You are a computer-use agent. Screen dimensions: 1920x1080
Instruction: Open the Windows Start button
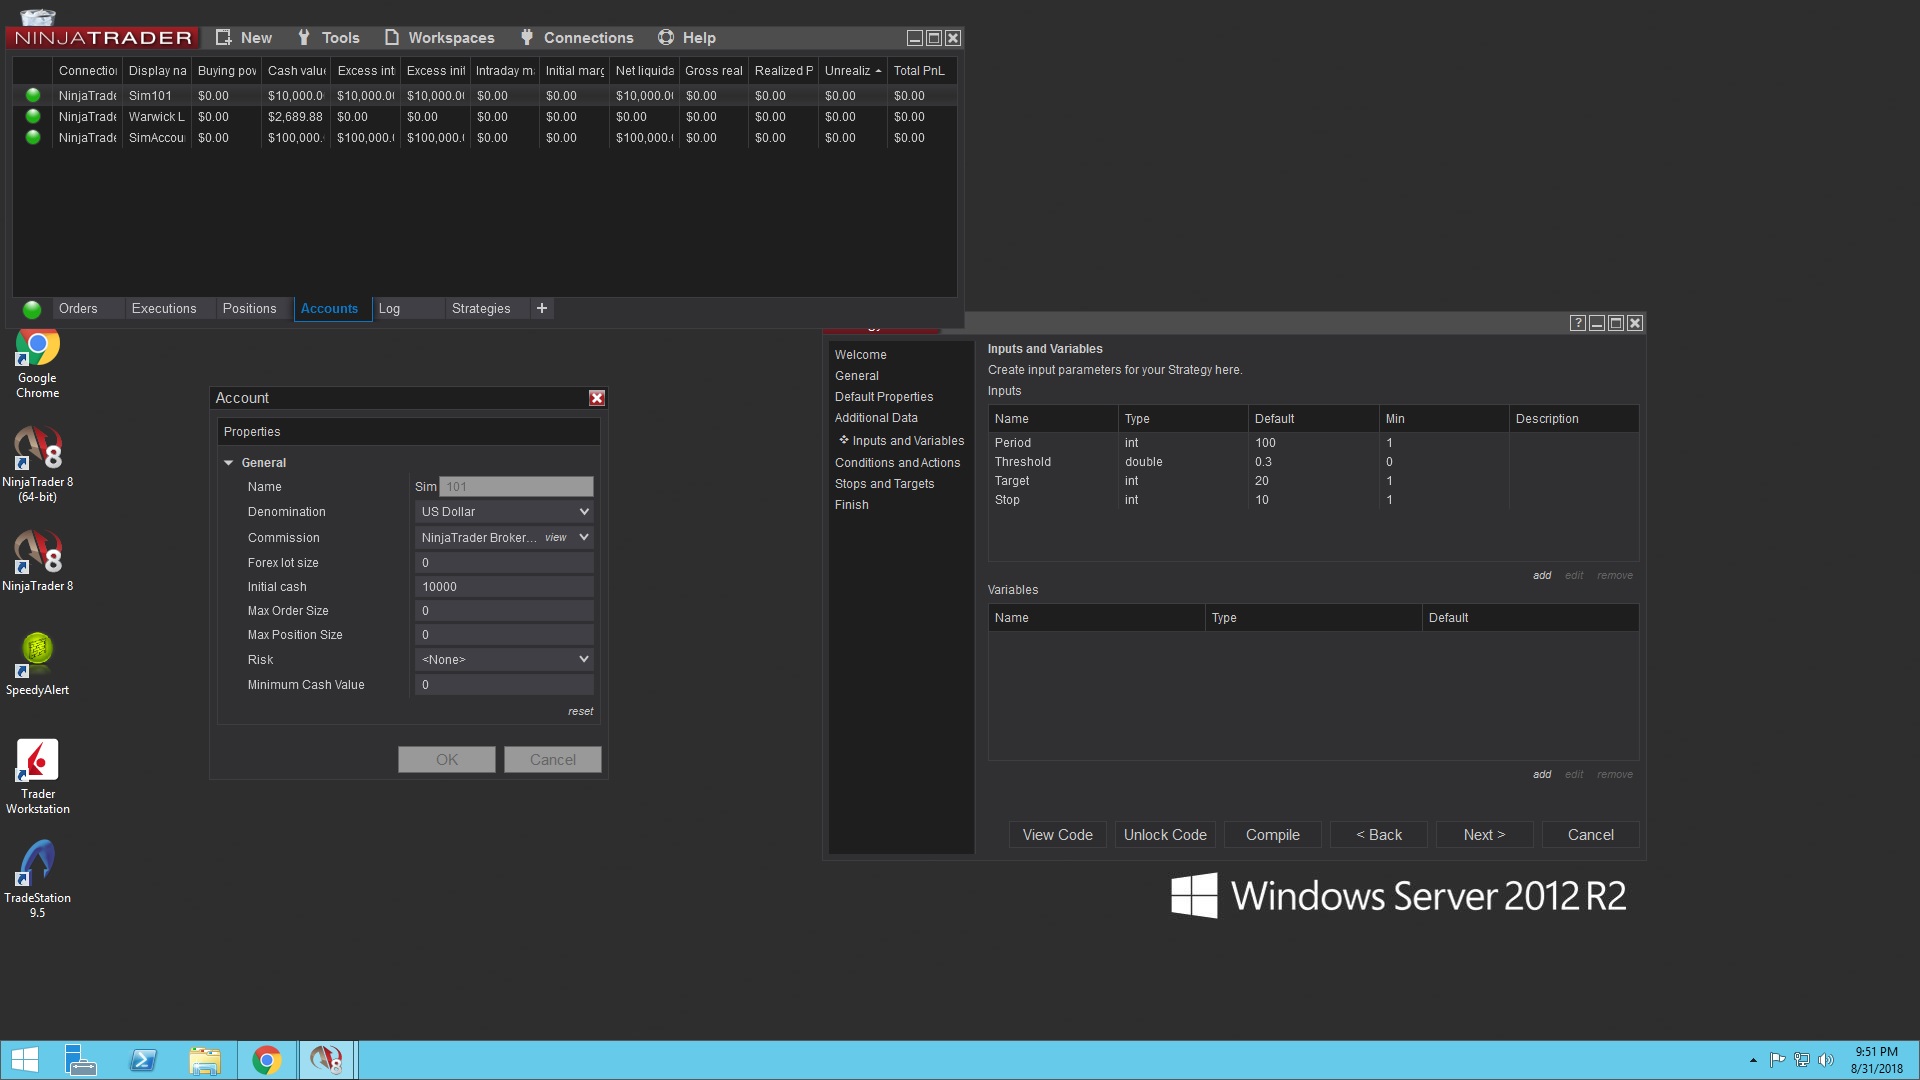(24, 1060)
